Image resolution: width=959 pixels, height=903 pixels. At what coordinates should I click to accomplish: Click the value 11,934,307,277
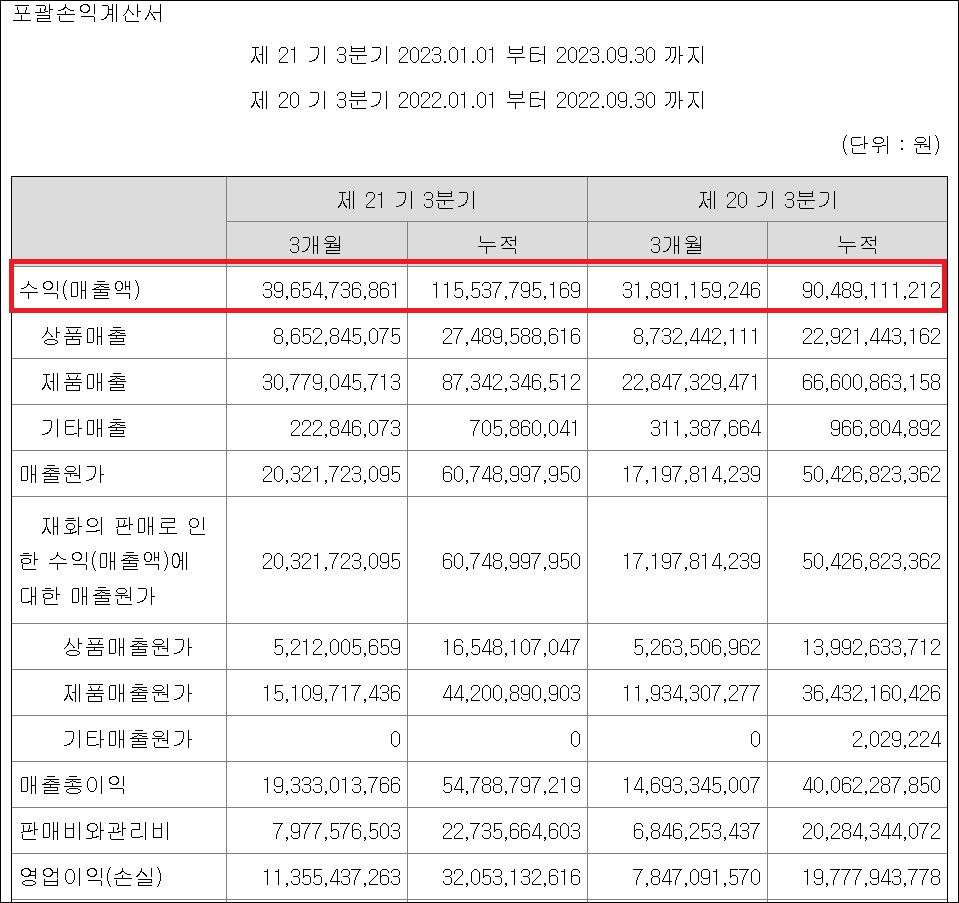coord(691,694)
